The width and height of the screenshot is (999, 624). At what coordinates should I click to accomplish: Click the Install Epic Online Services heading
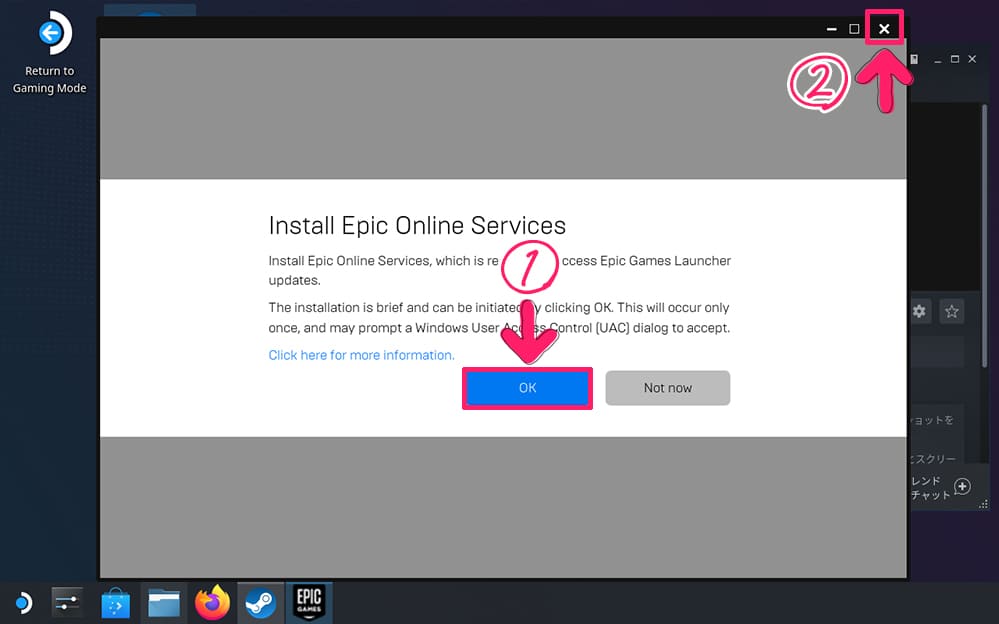click(x=417, y=226)
